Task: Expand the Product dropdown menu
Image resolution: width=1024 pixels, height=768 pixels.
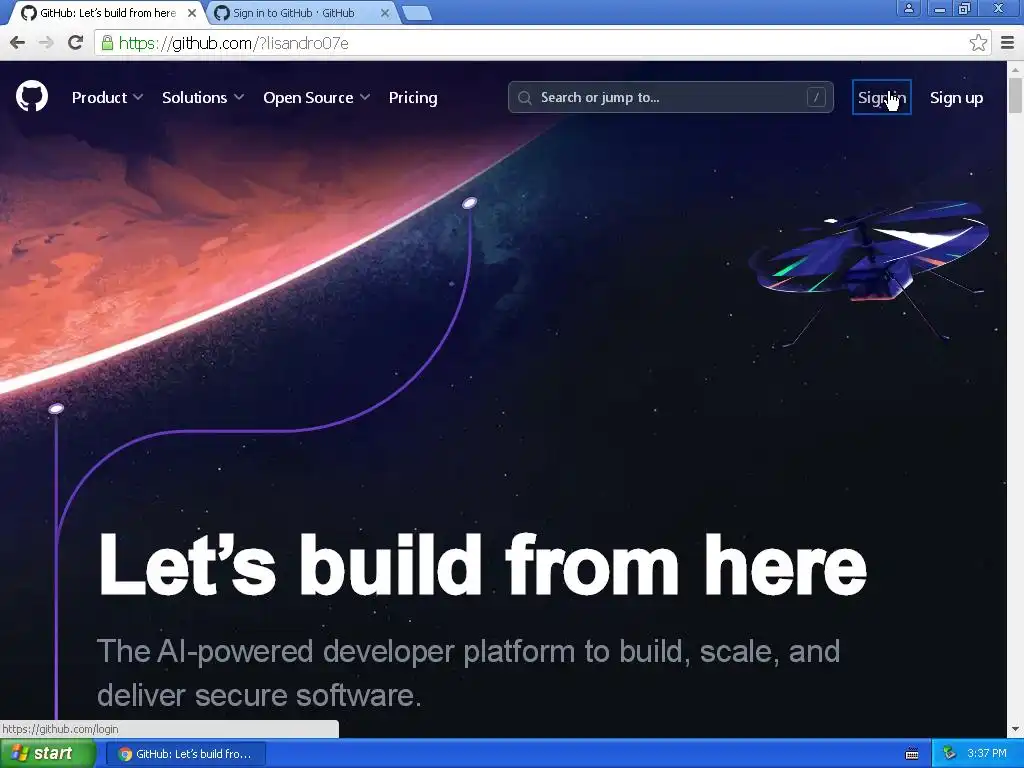Action: coord(107,97)
